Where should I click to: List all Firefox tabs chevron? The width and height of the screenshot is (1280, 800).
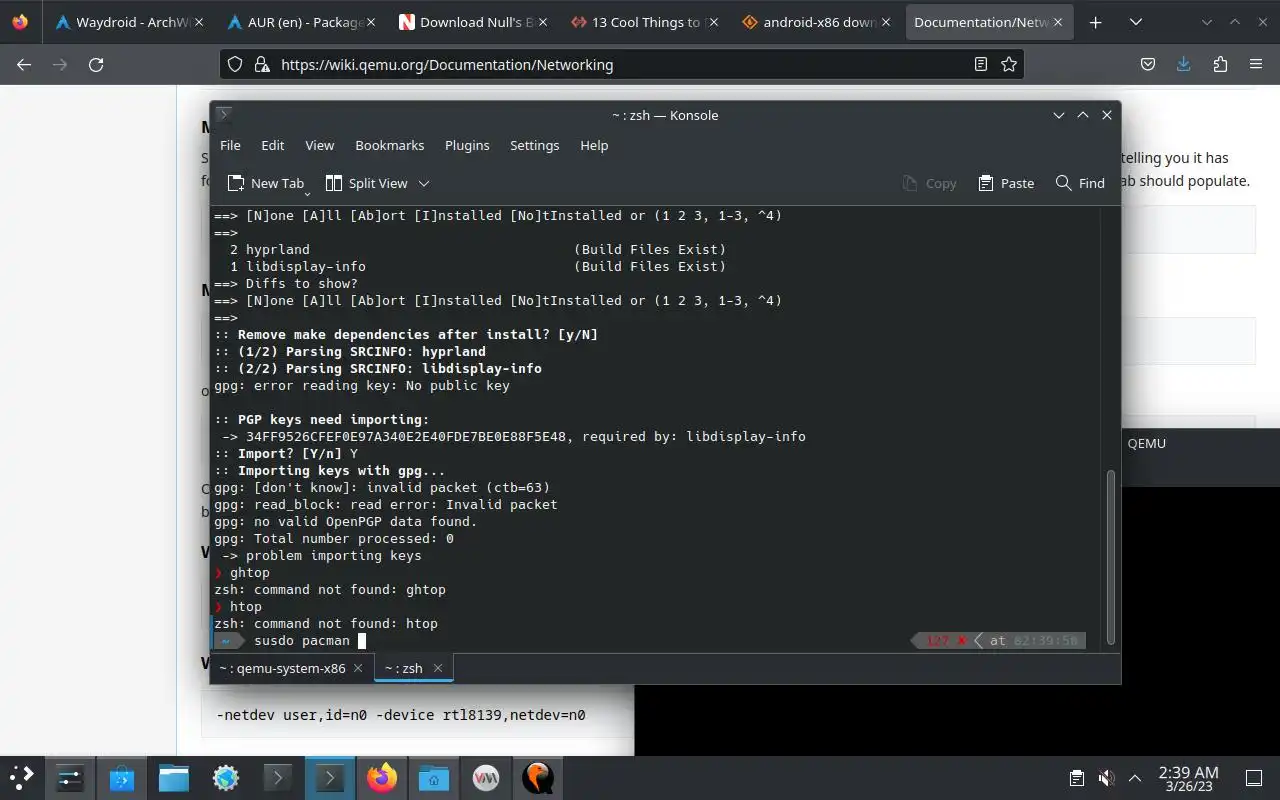coord(1136,22)
